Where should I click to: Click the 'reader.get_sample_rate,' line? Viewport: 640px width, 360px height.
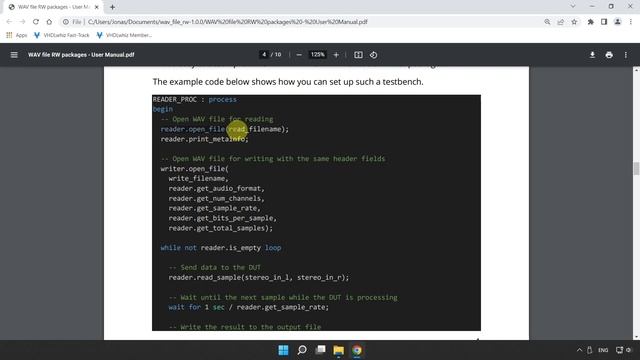click(215, 208)
